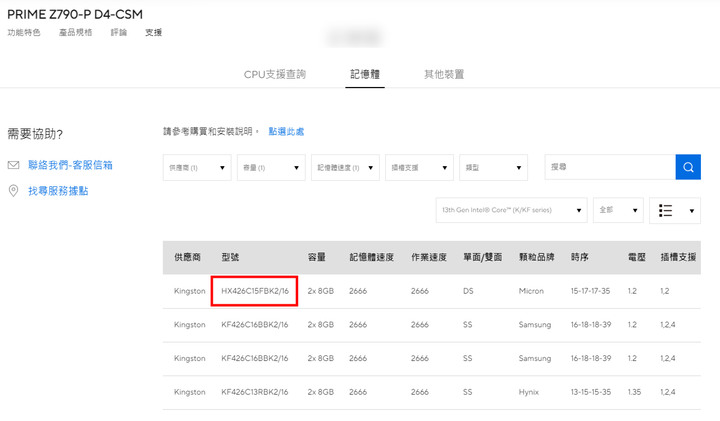Click the 記憶體速度 table column header
Viewport: 720px width, 421px height.
tap(371, 257)
